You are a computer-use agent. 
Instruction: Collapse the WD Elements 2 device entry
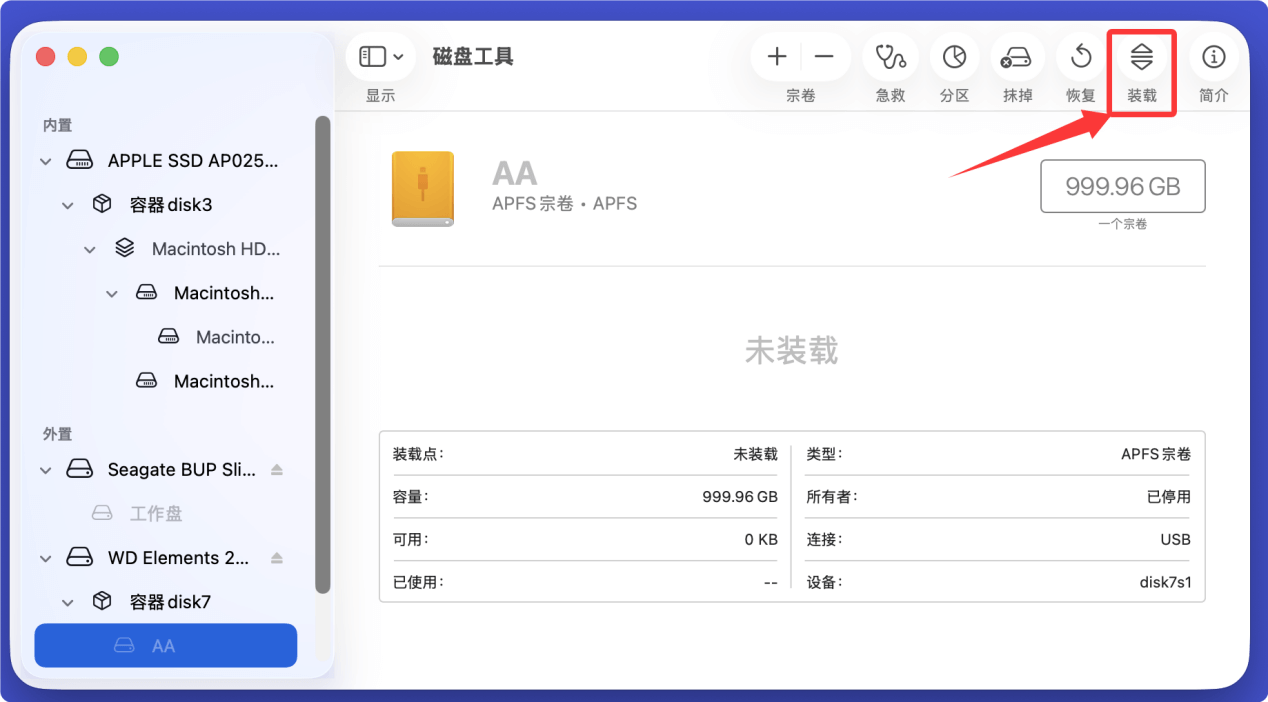point(45,557)
